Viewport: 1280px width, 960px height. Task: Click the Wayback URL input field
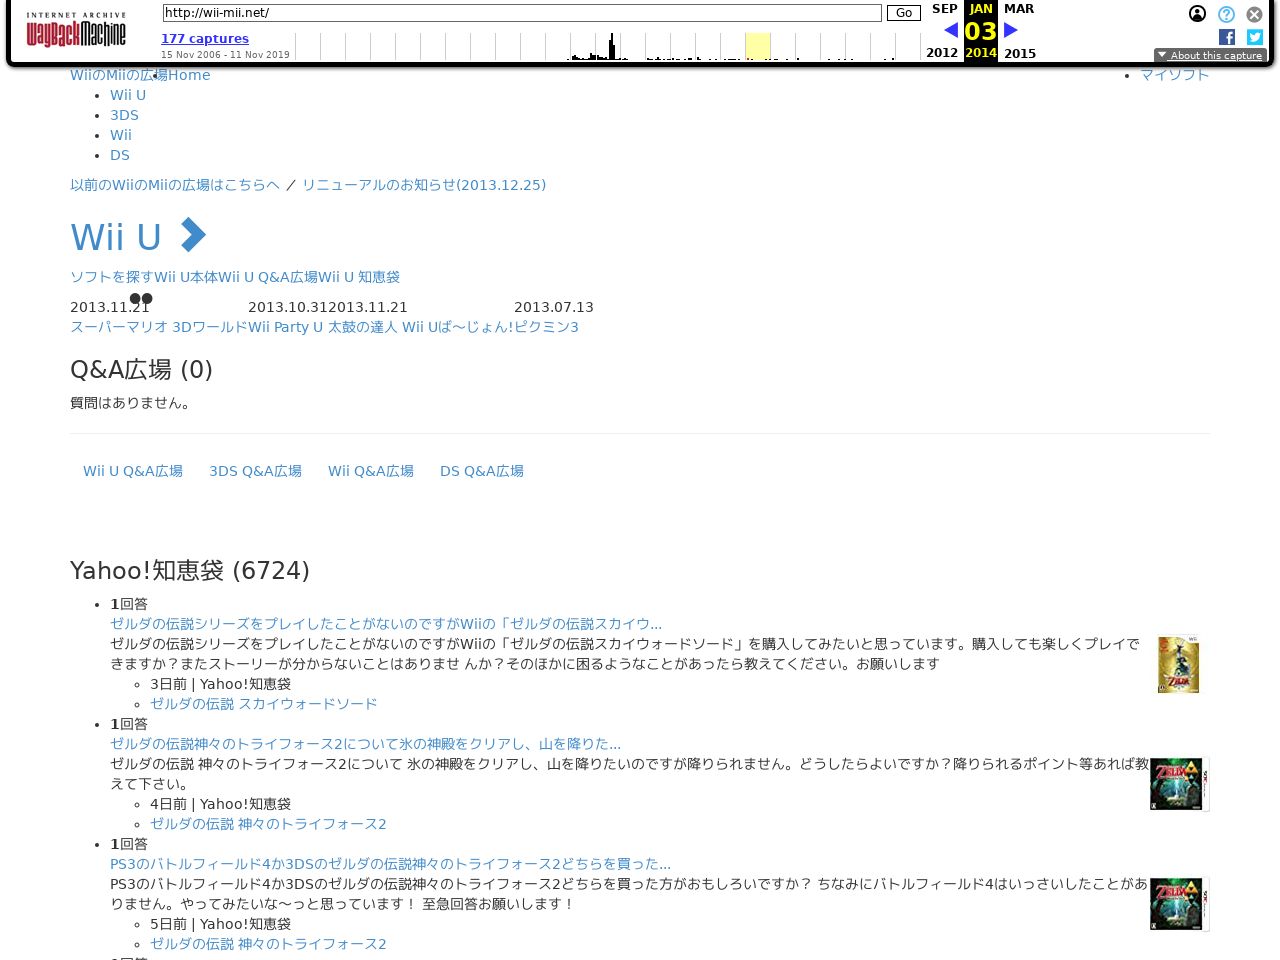tap(522, 13)
